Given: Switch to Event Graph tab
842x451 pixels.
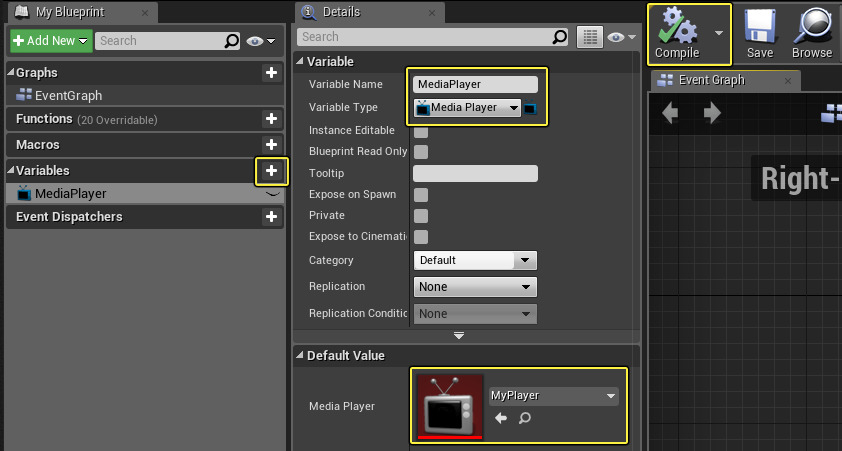Looking at the screenshot, I should (712, 81).
